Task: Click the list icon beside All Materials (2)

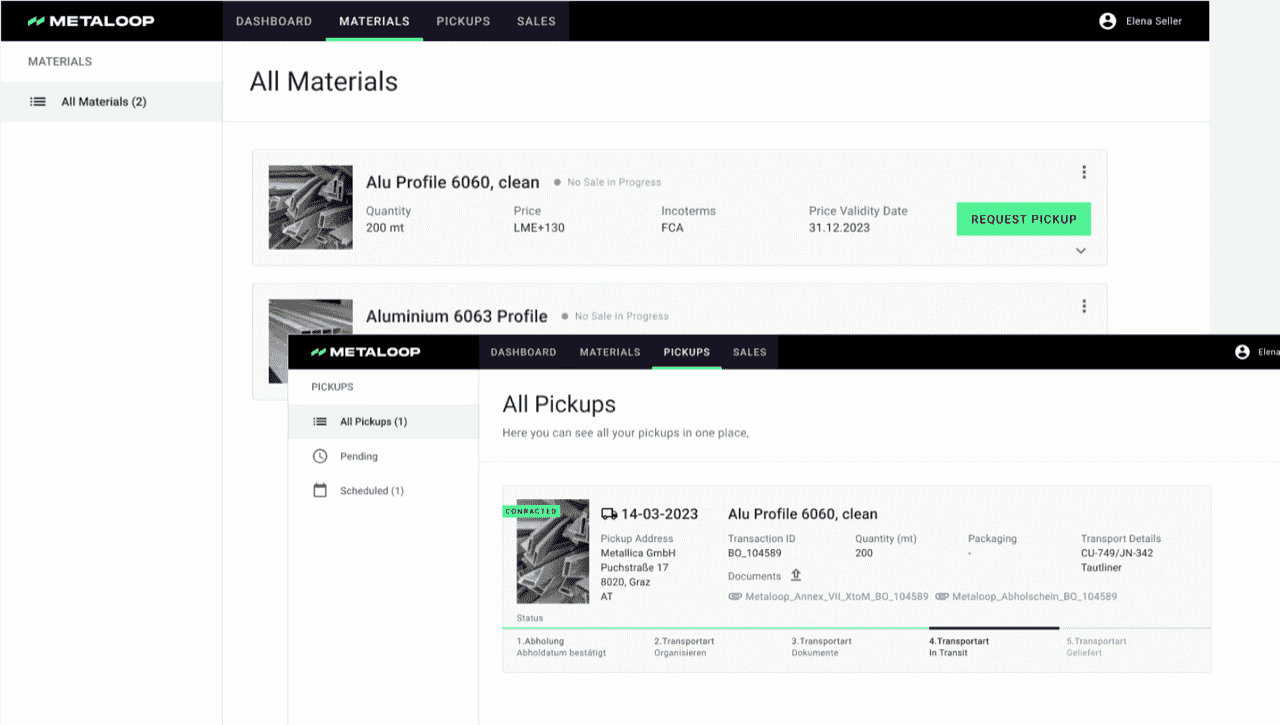Action: 38,102
